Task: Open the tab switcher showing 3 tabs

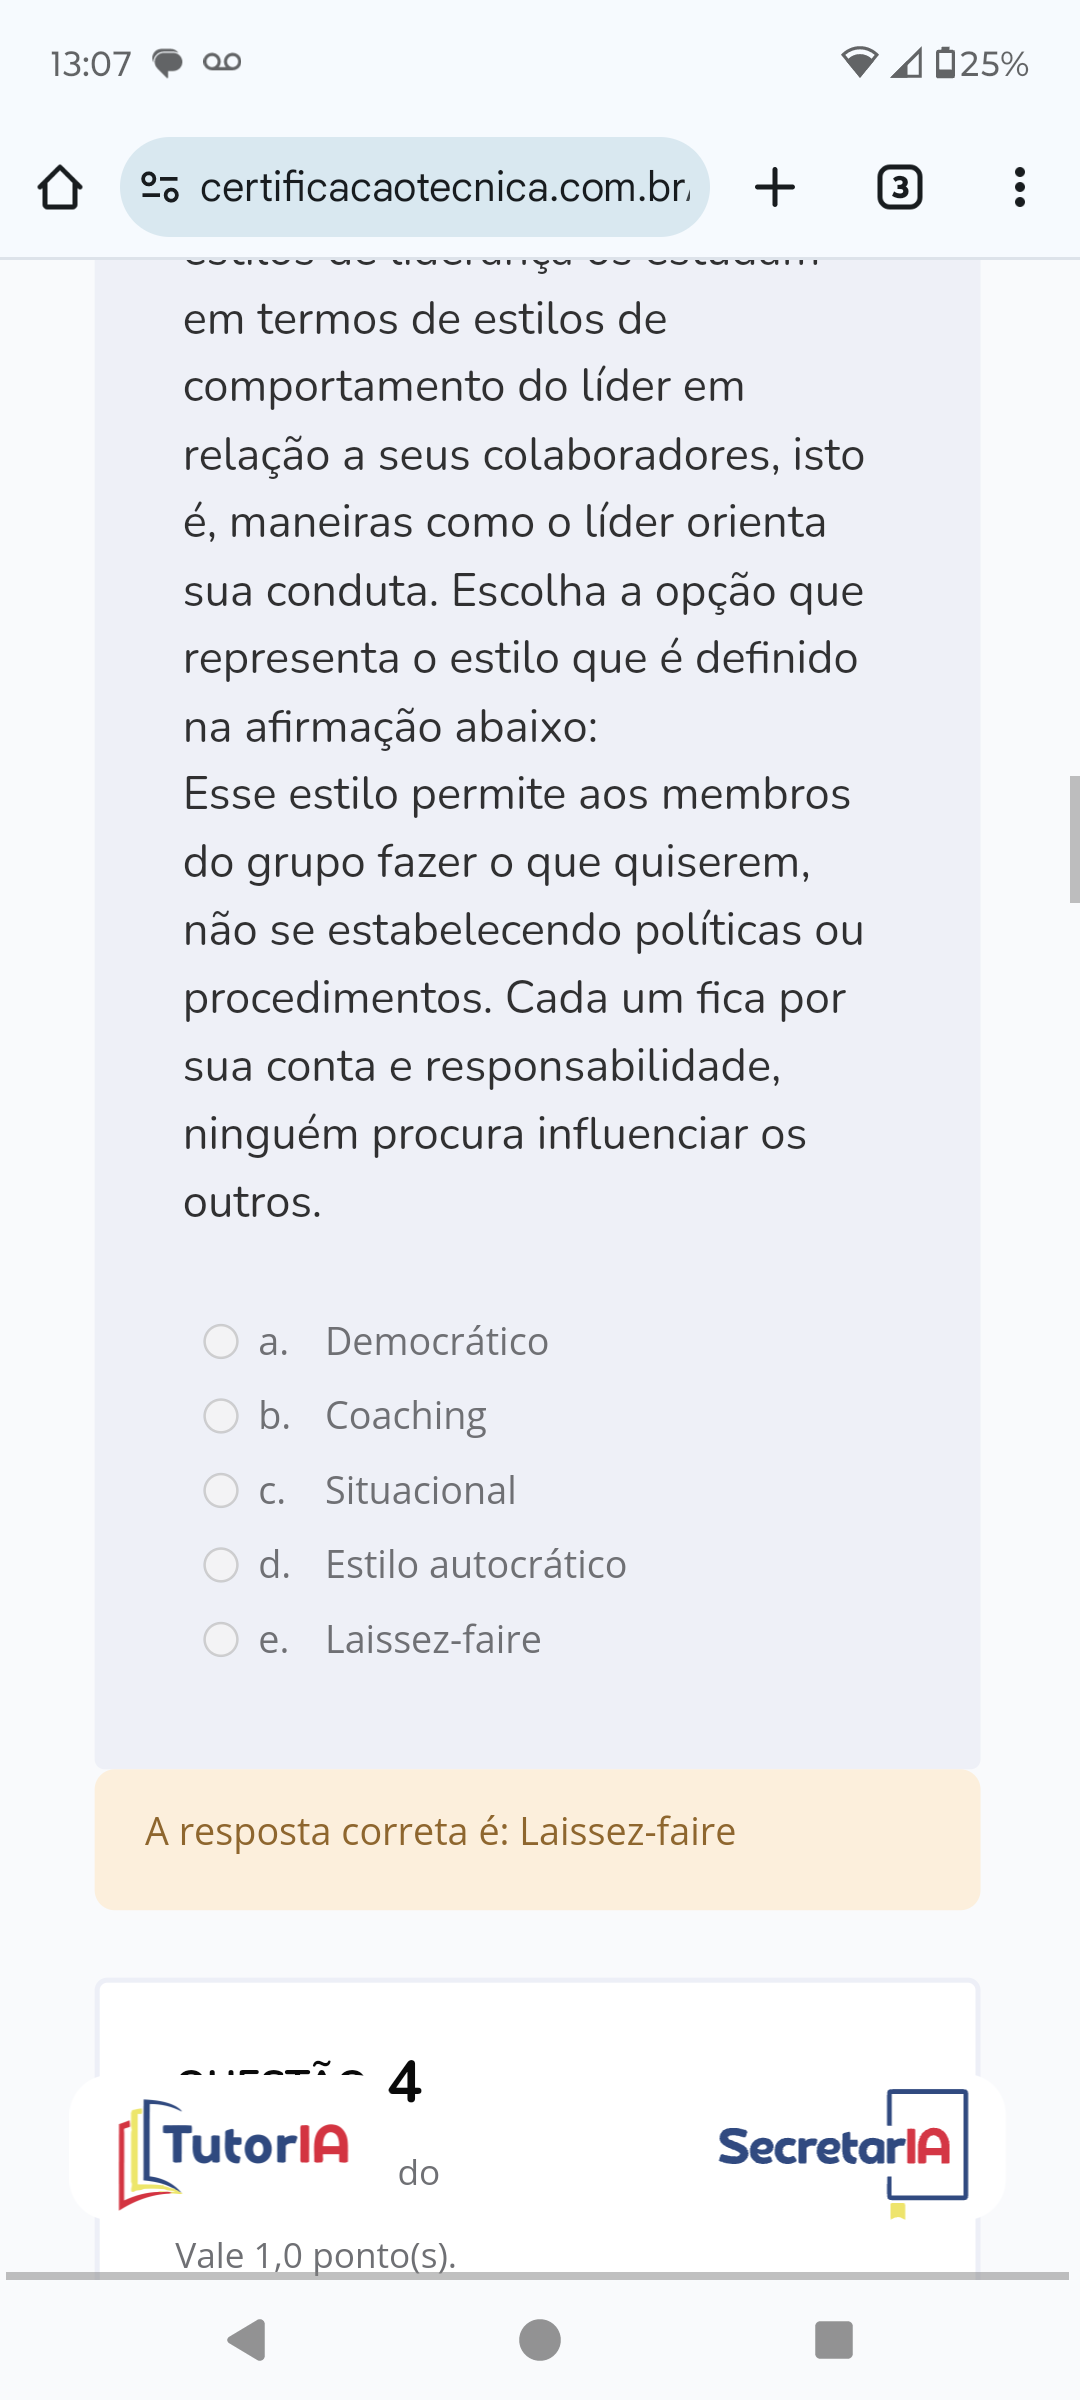Action: tap(899, 187)
